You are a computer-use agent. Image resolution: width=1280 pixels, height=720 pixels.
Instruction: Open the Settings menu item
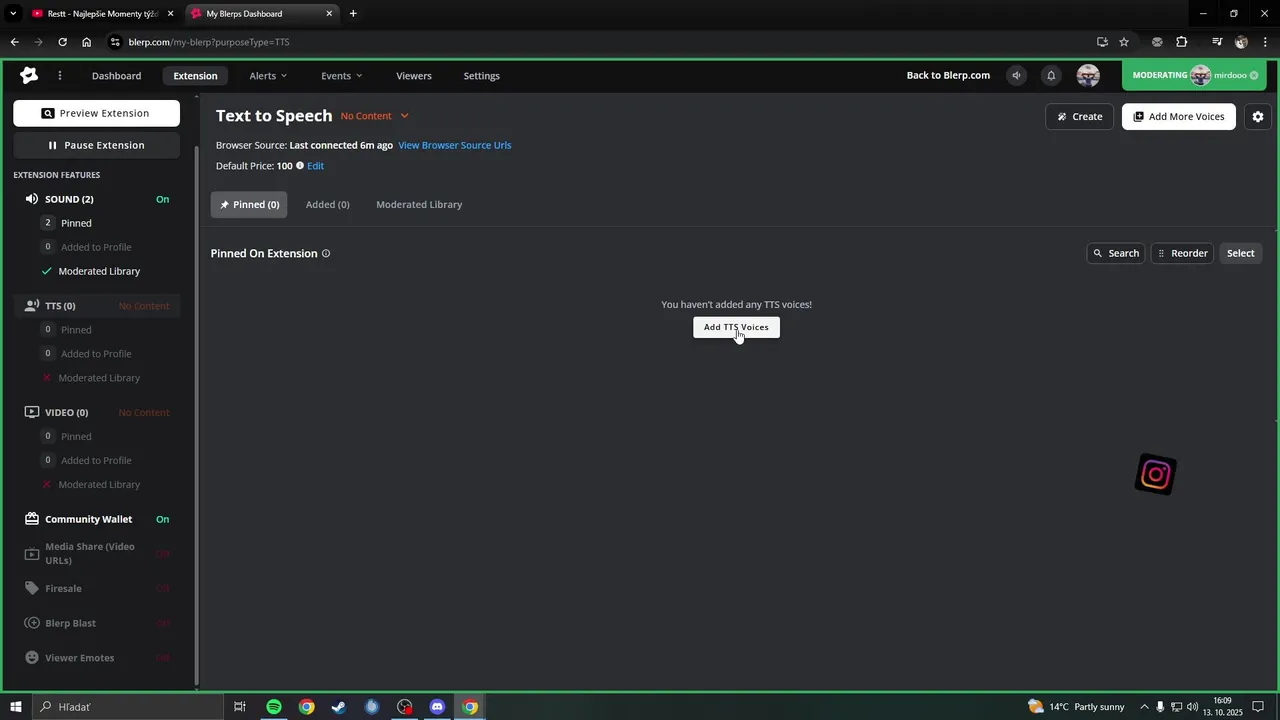481,76
